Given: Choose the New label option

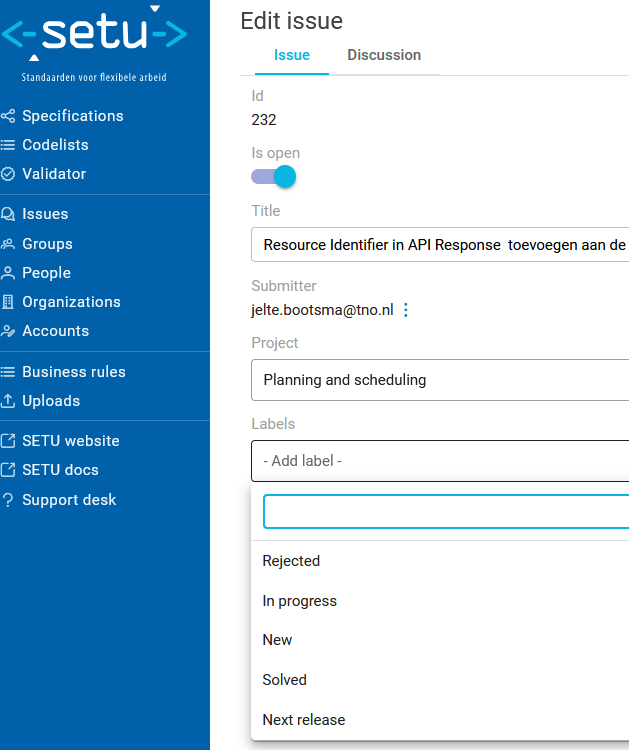Looking at the screenshot, I should pyautogui.click(x=440, y=640).
